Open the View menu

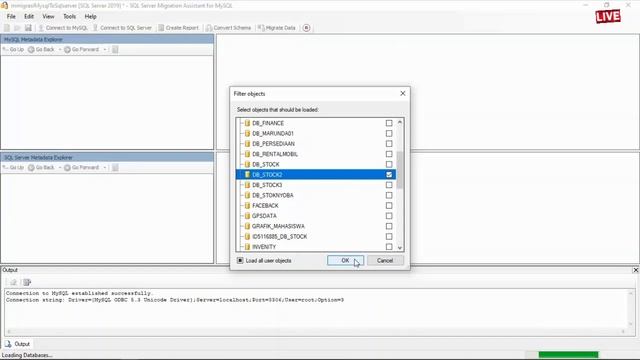coord(48,17)
